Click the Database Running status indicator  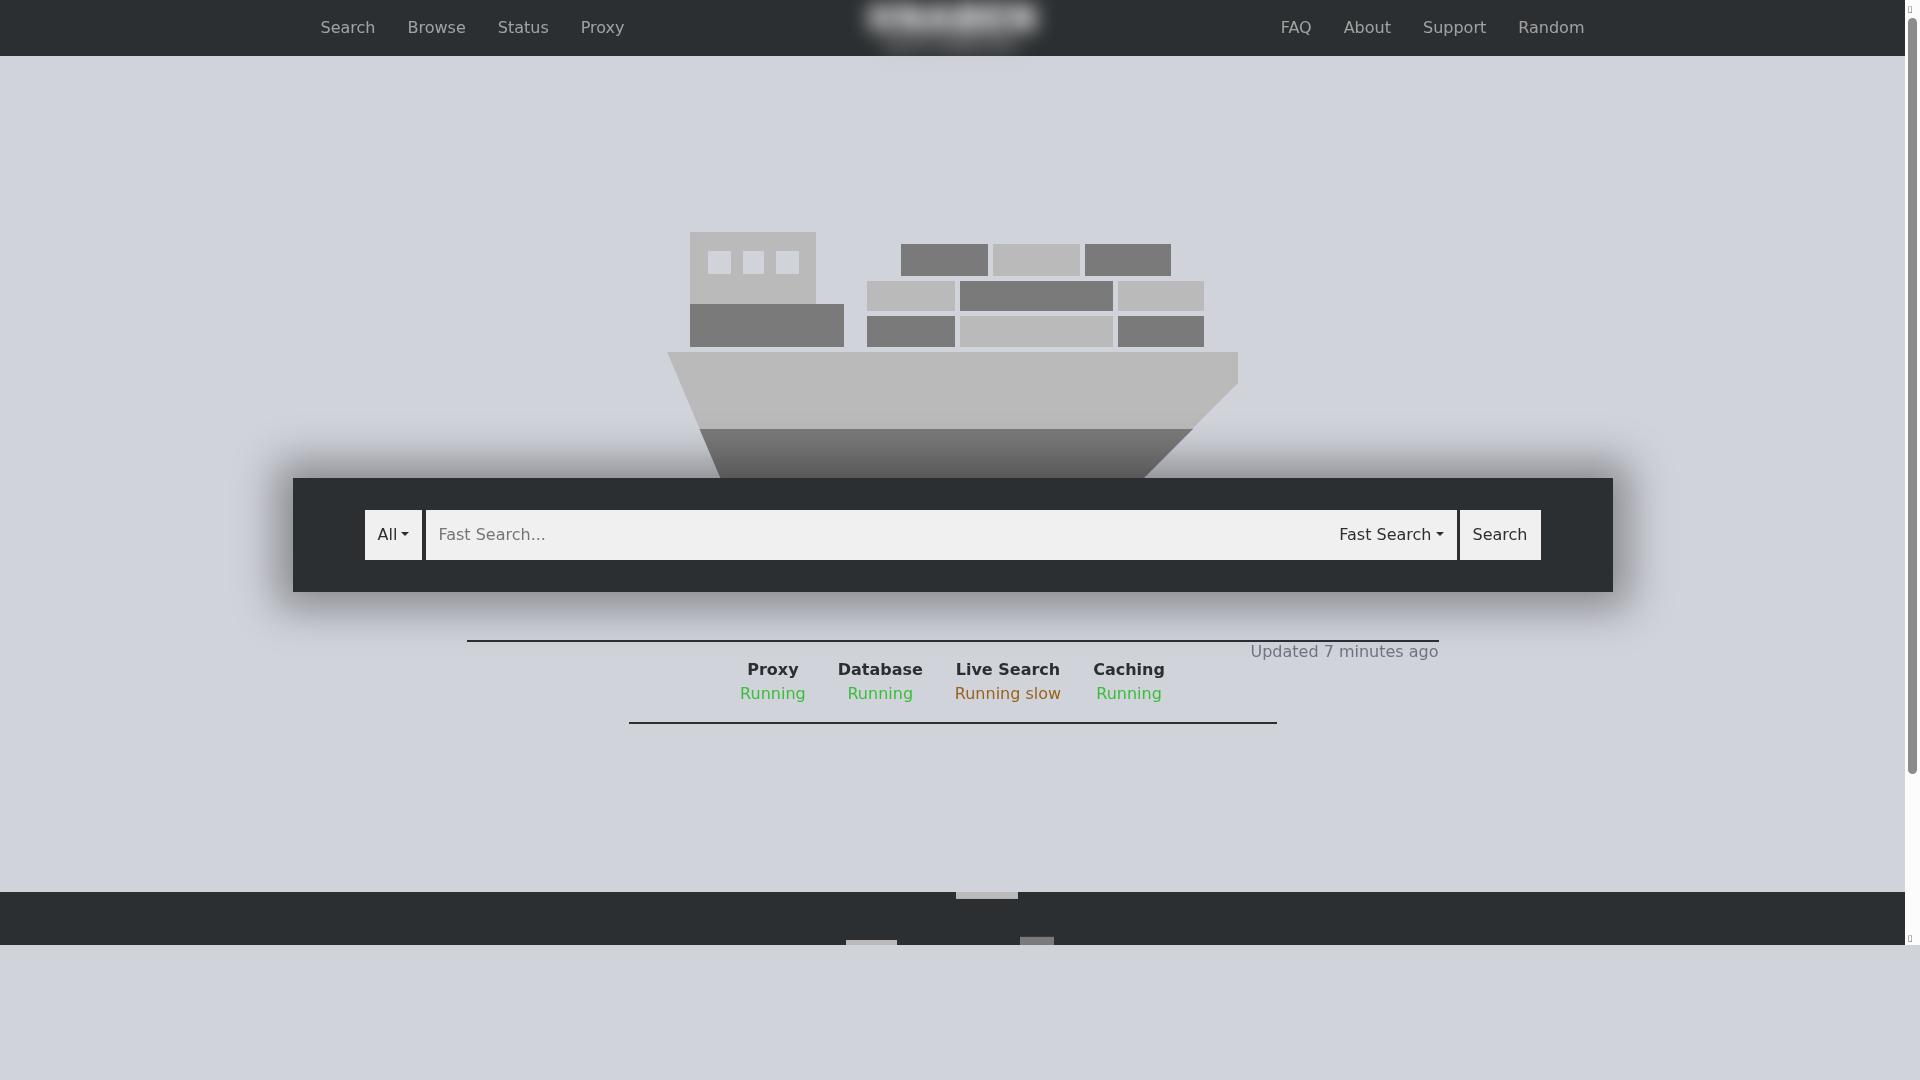click(x=879, y=693)
